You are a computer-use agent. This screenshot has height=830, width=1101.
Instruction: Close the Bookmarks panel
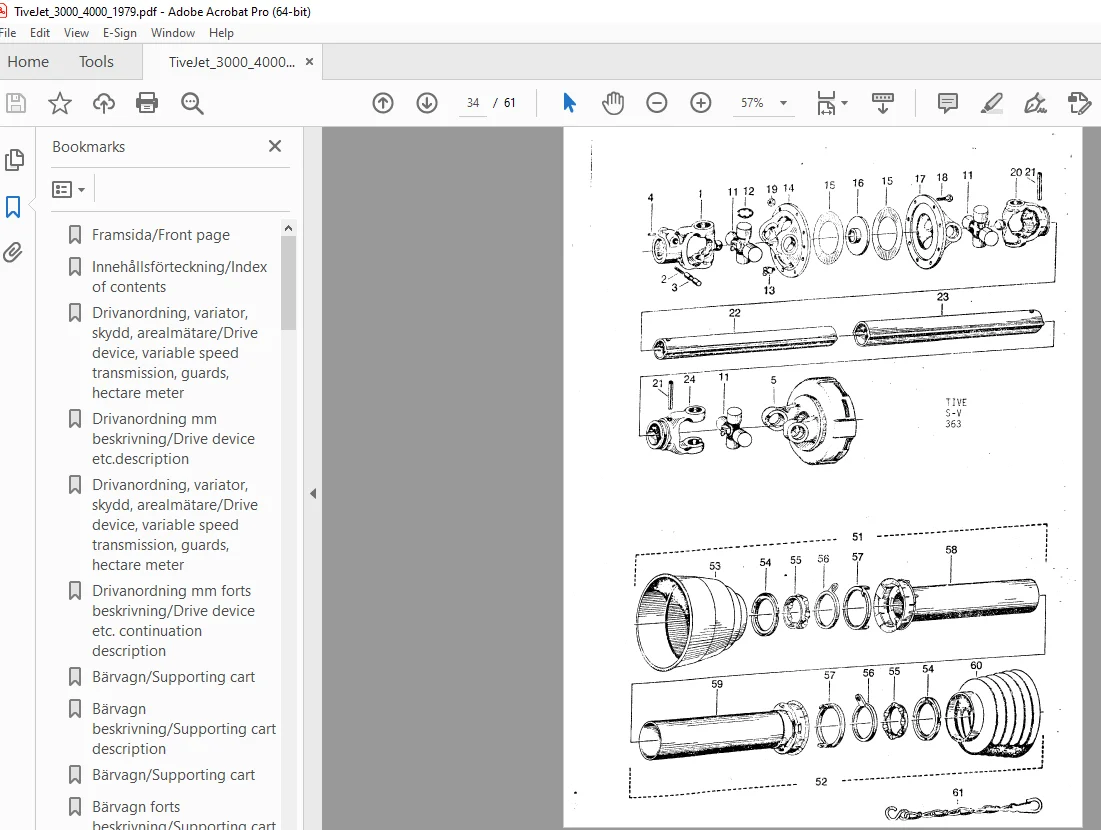pyautogui.click(x=275, y=146)
